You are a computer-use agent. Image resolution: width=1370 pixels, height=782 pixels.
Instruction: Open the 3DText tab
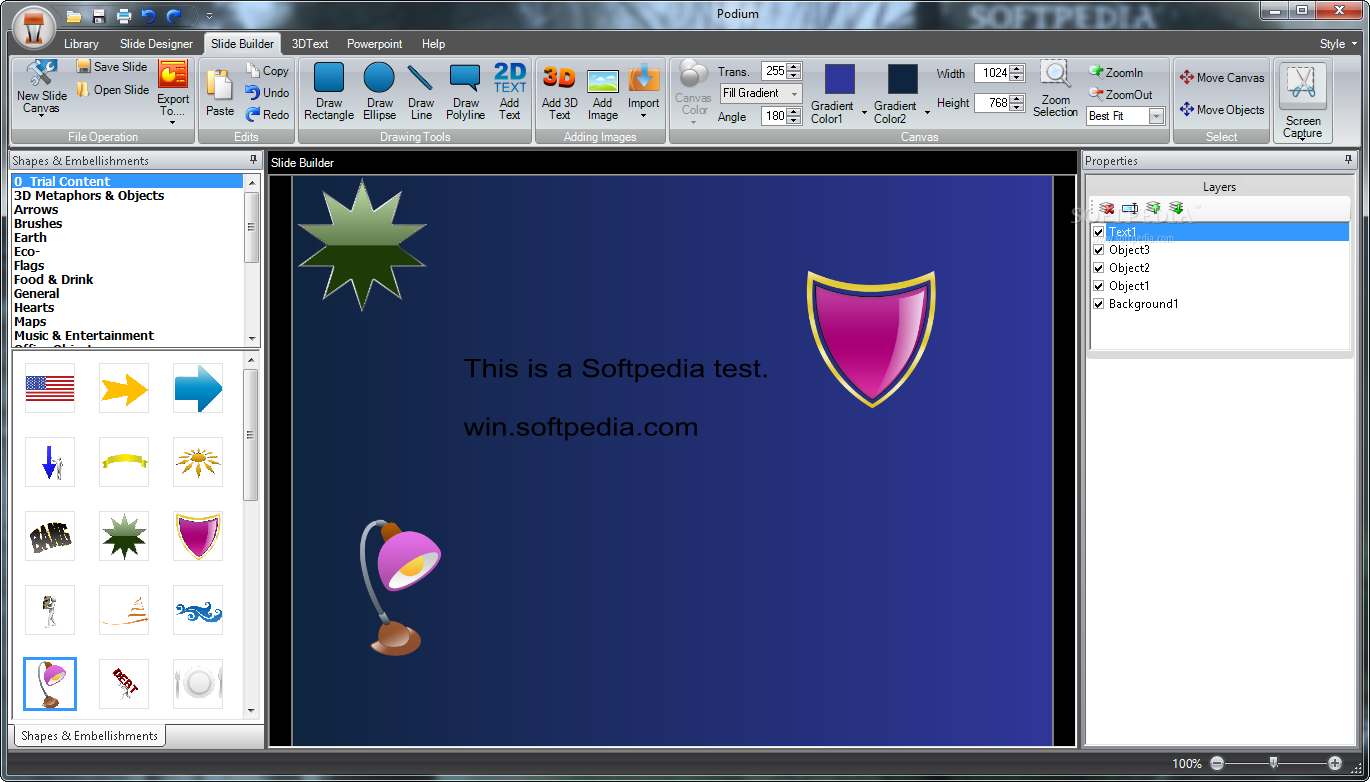click(x=310, y=44)
